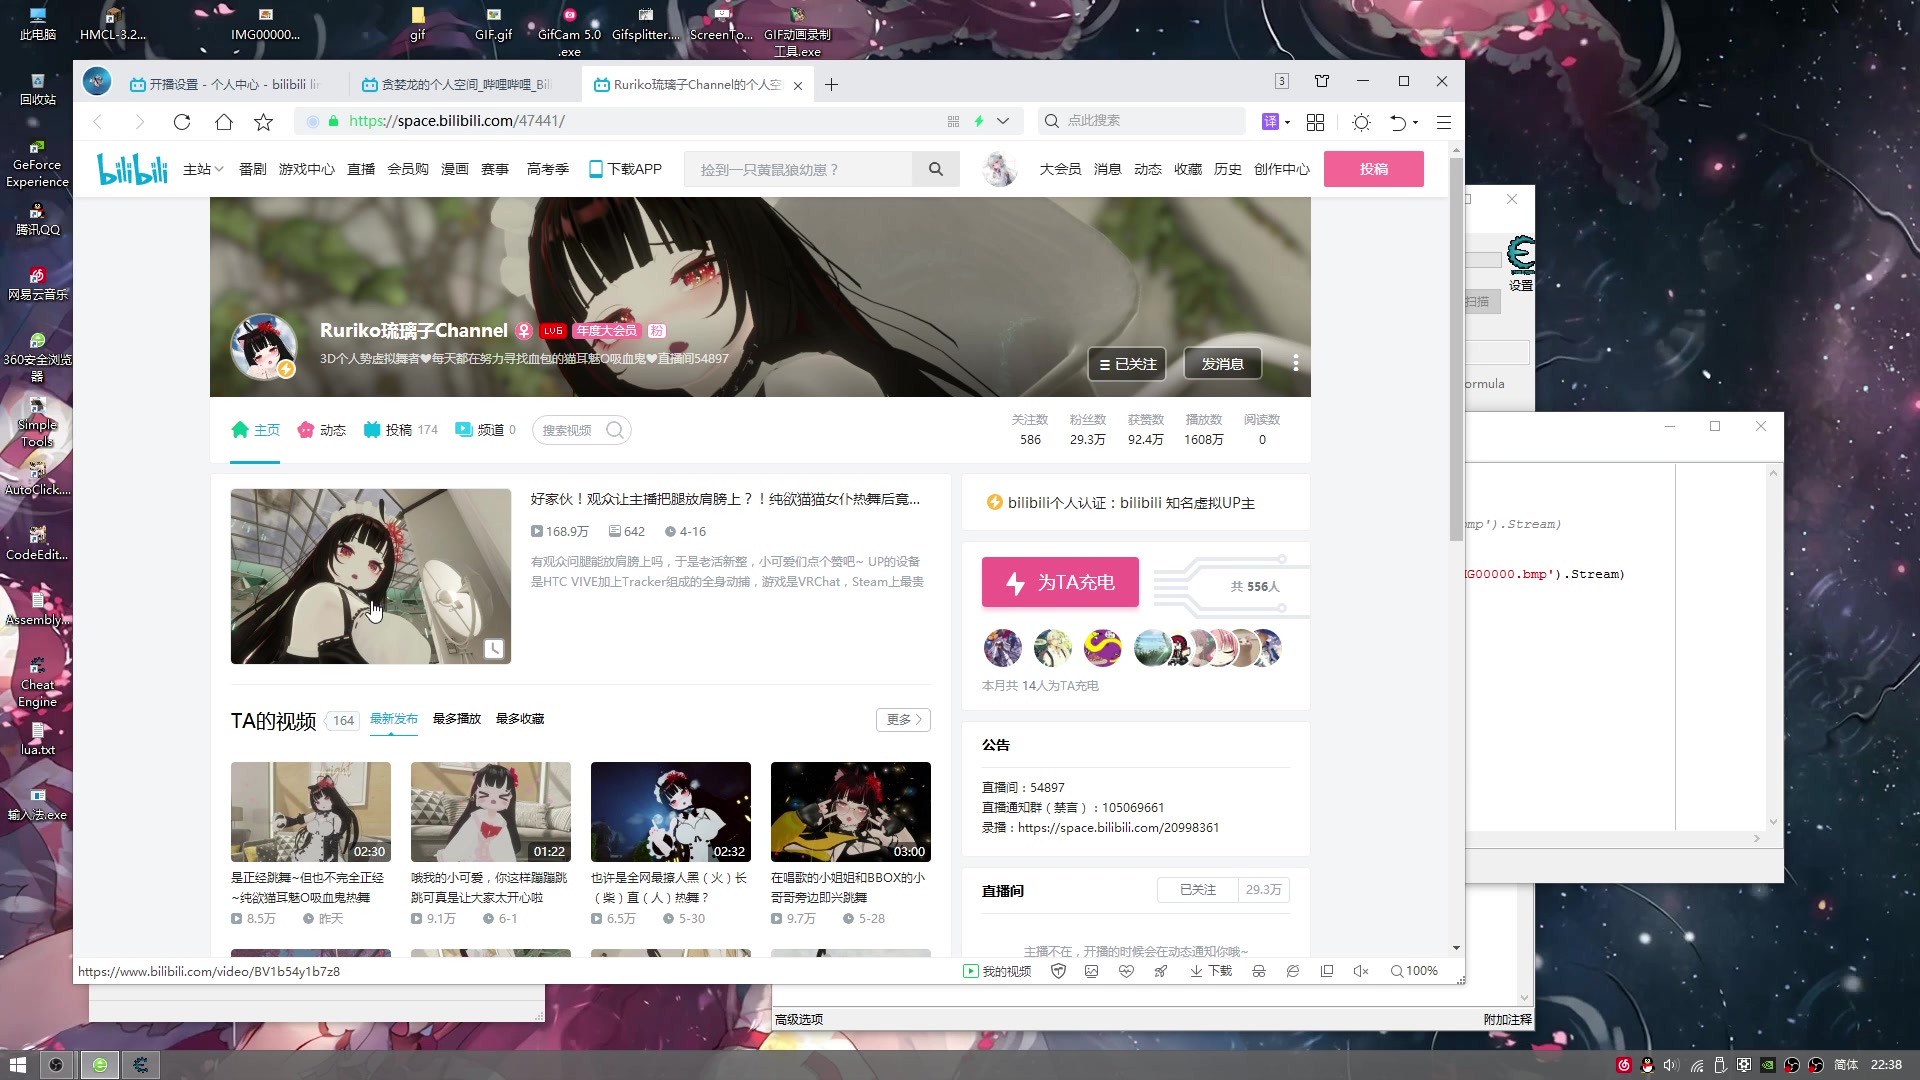Open the extensions grid icon in the toolbar
The image size is (1920, 1080).
tap(1315, 122)
